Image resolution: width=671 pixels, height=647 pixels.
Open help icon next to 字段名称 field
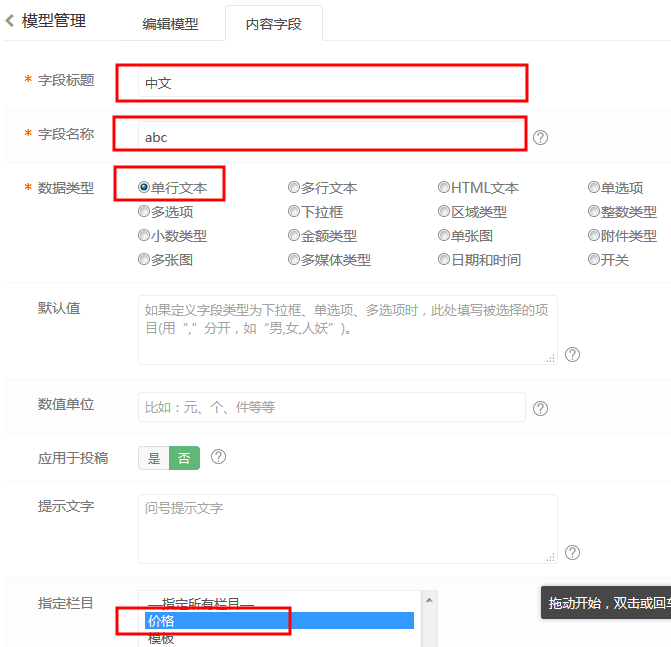pyautogui.click(x=540, y=137)
